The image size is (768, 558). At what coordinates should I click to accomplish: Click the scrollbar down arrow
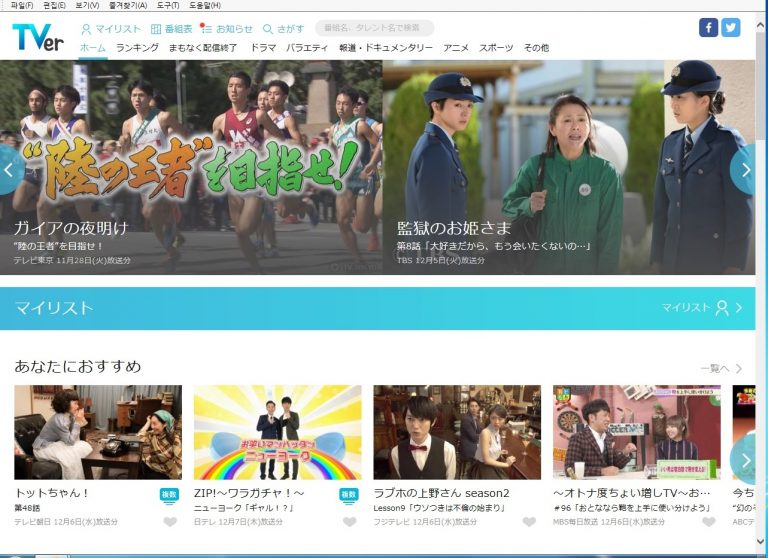pyautogui.click(x=761, y=541)
